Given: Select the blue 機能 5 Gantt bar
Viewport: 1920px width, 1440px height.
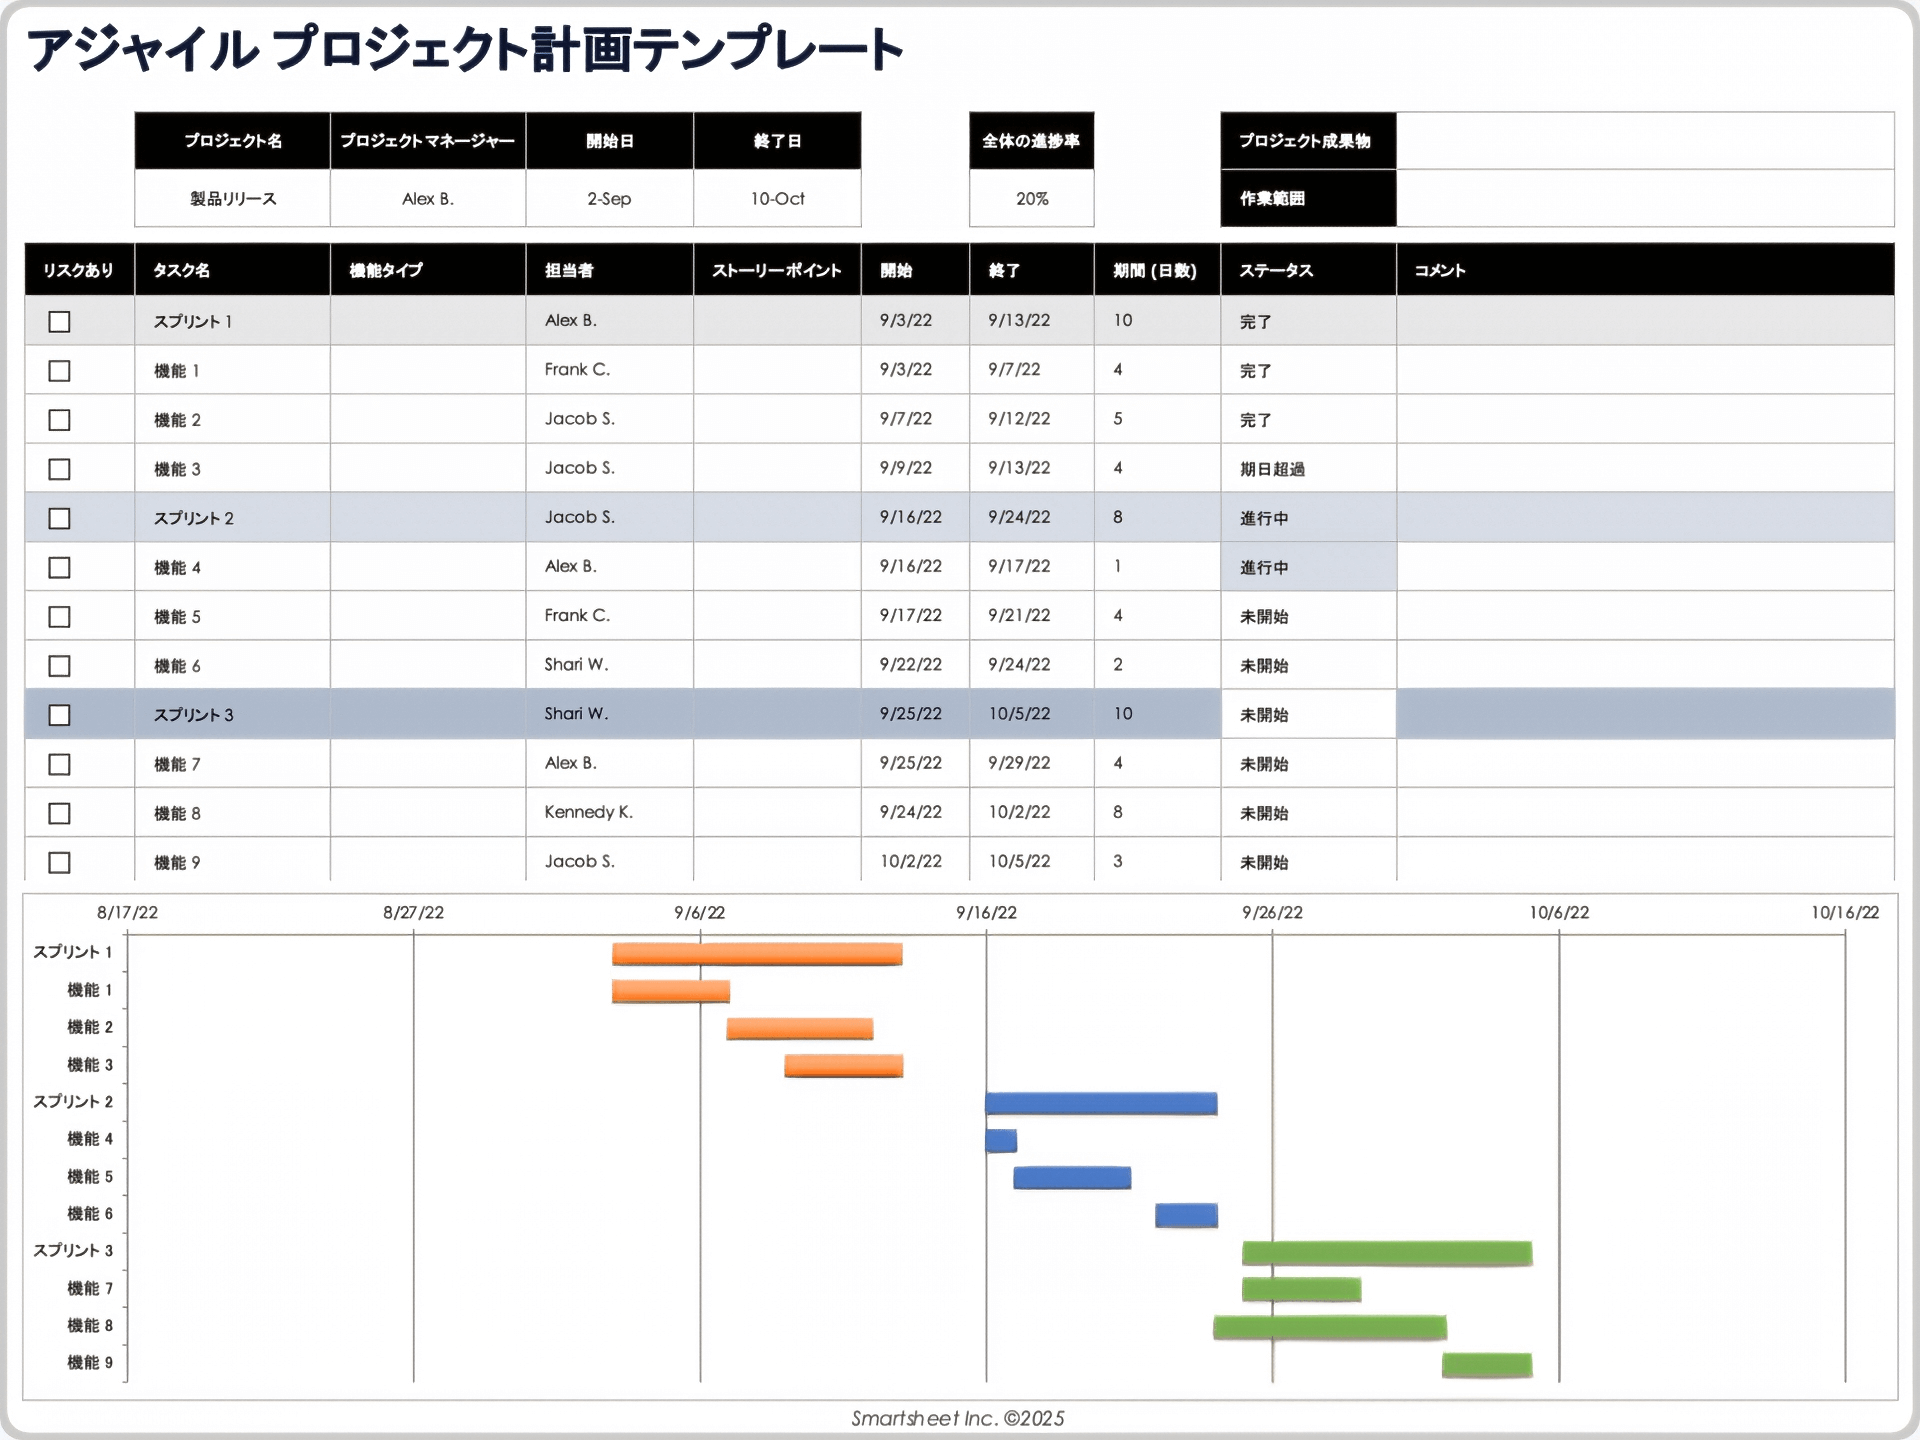Looking at the screenshot, I should [x=1072, y=1178].
